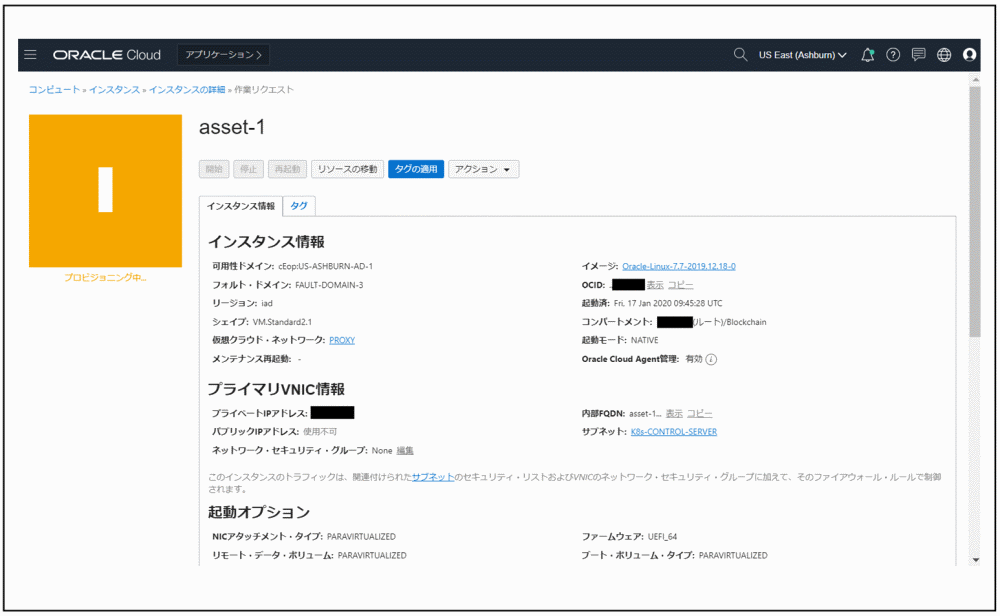Open the language globe icon
Screen dimensions: 1000x616
944,55
